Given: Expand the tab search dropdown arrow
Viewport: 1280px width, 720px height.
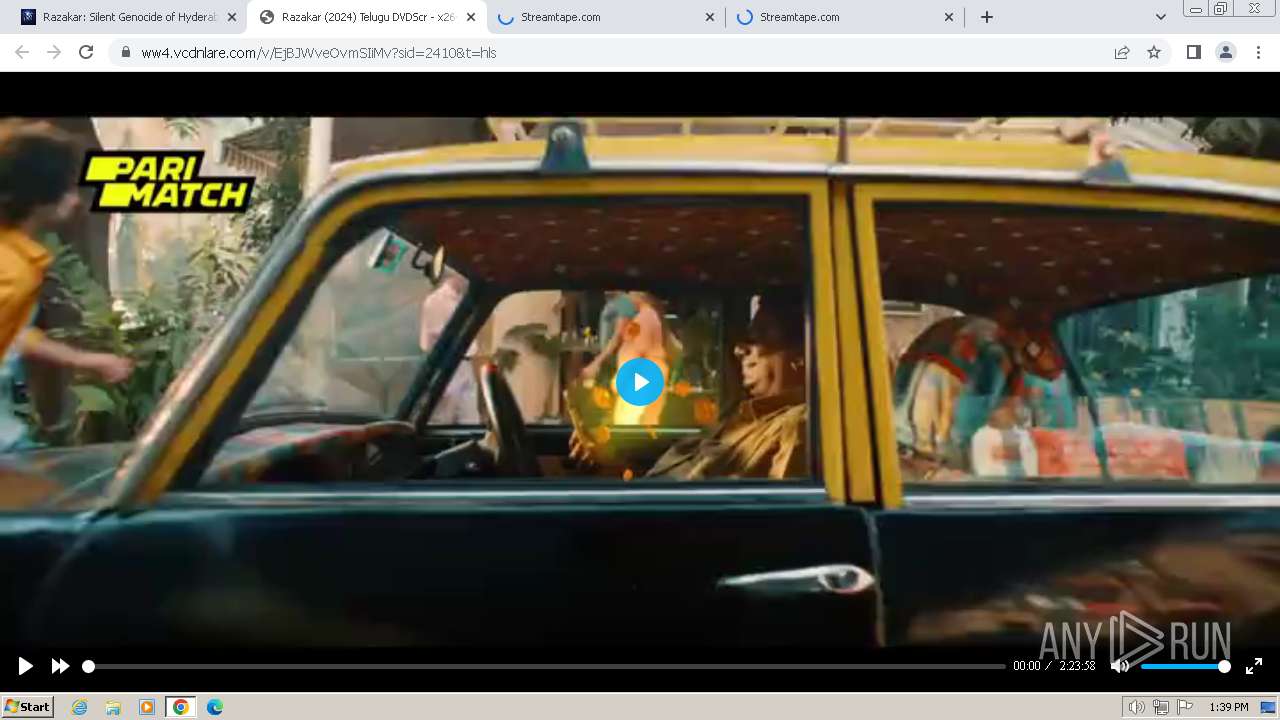Looking at the screenshot, I should (1160, 17).
